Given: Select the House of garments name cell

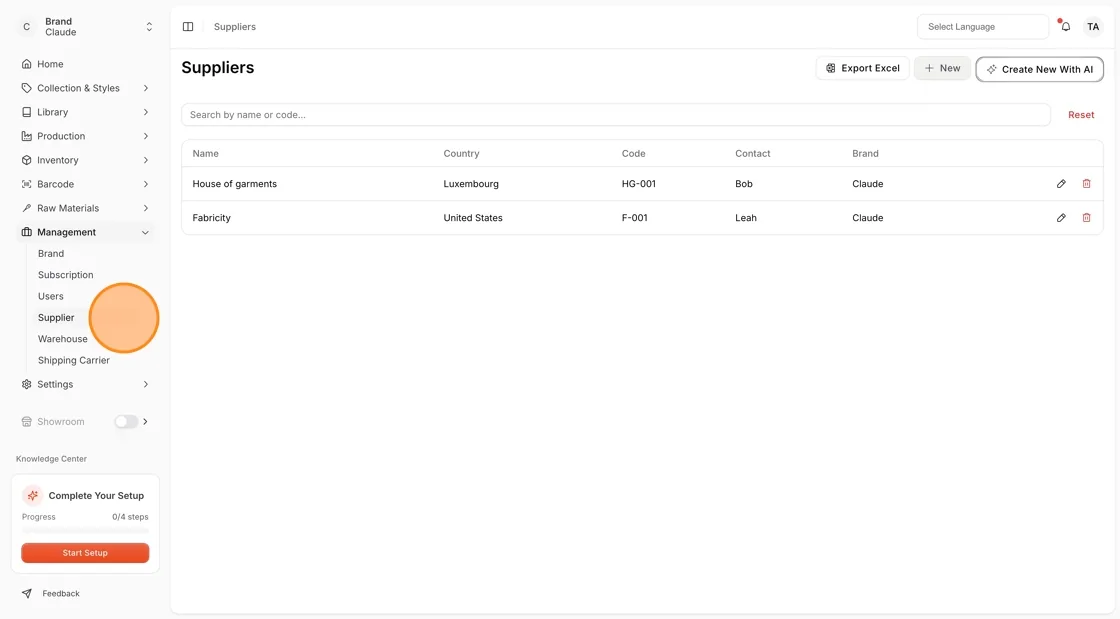Looking at the screenshot, I should click(234, 183).
